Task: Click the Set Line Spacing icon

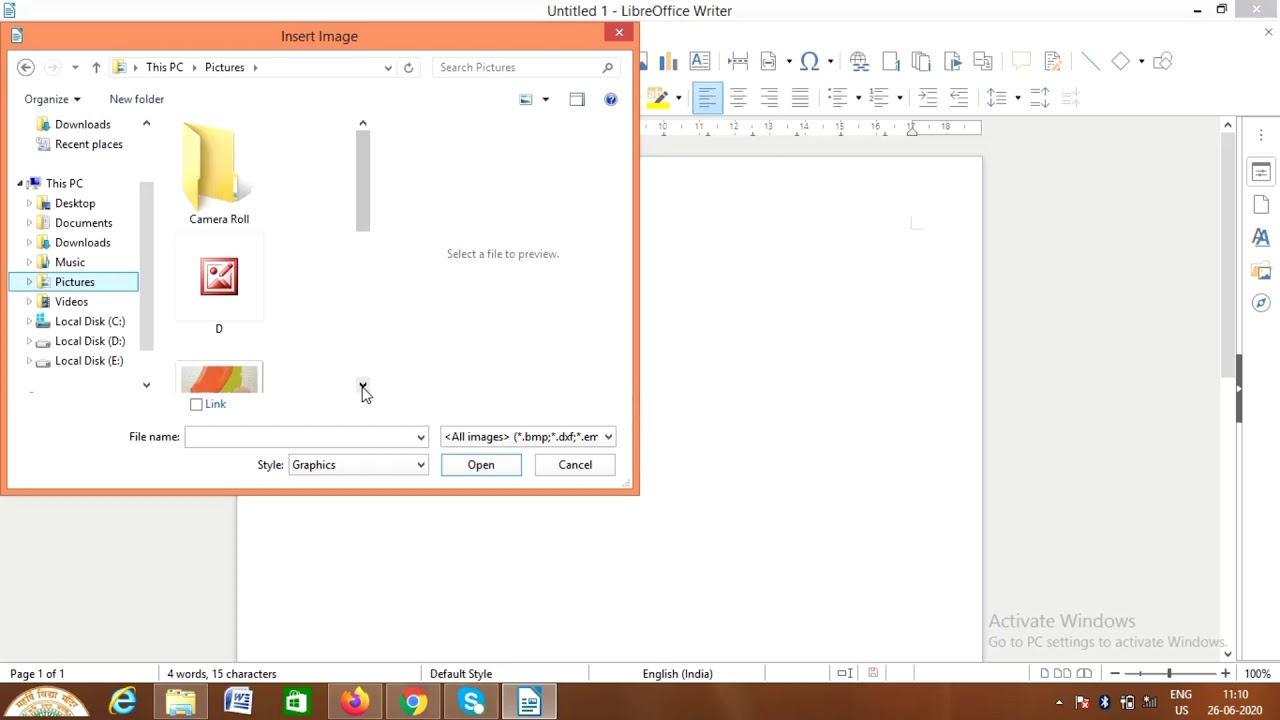Action: coord(997,97)
